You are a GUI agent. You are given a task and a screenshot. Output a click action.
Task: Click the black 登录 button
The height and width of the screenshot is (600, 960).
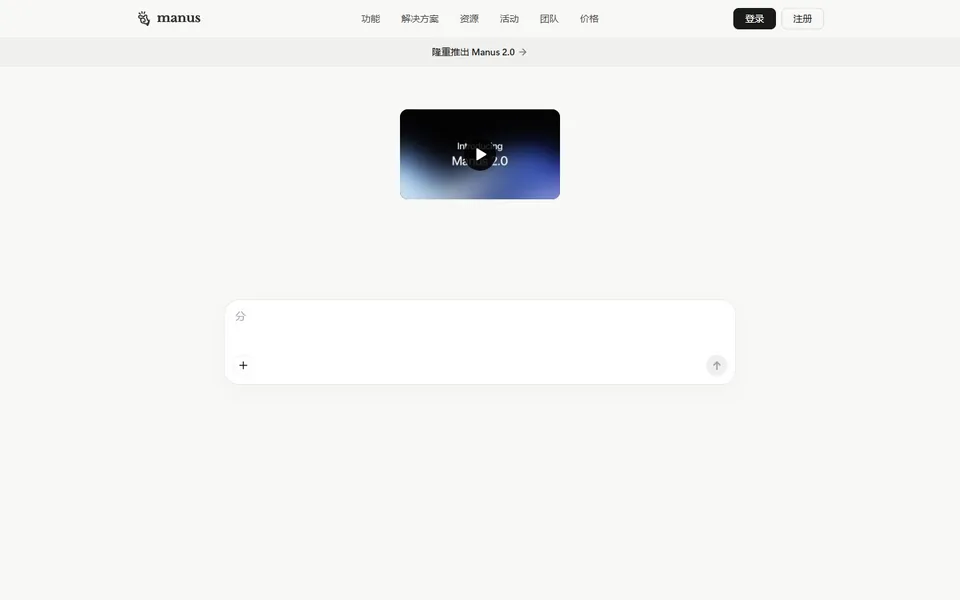click(x=754, y=19)
